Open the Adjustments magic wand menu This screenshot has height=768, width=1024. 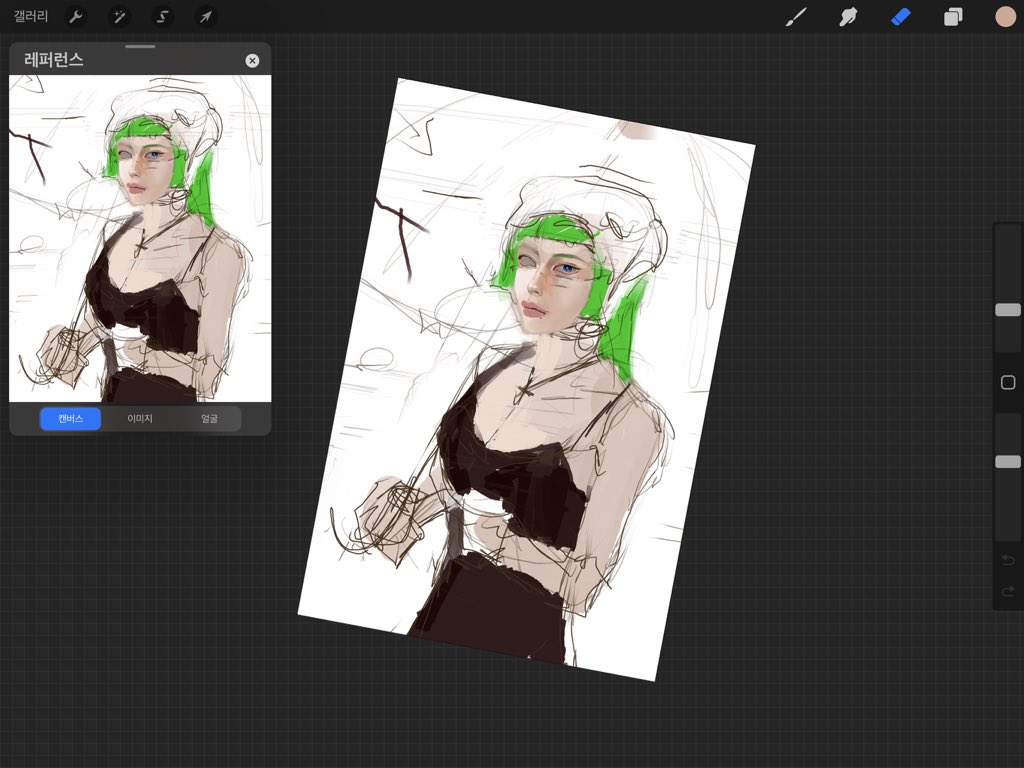click(119, 17)
